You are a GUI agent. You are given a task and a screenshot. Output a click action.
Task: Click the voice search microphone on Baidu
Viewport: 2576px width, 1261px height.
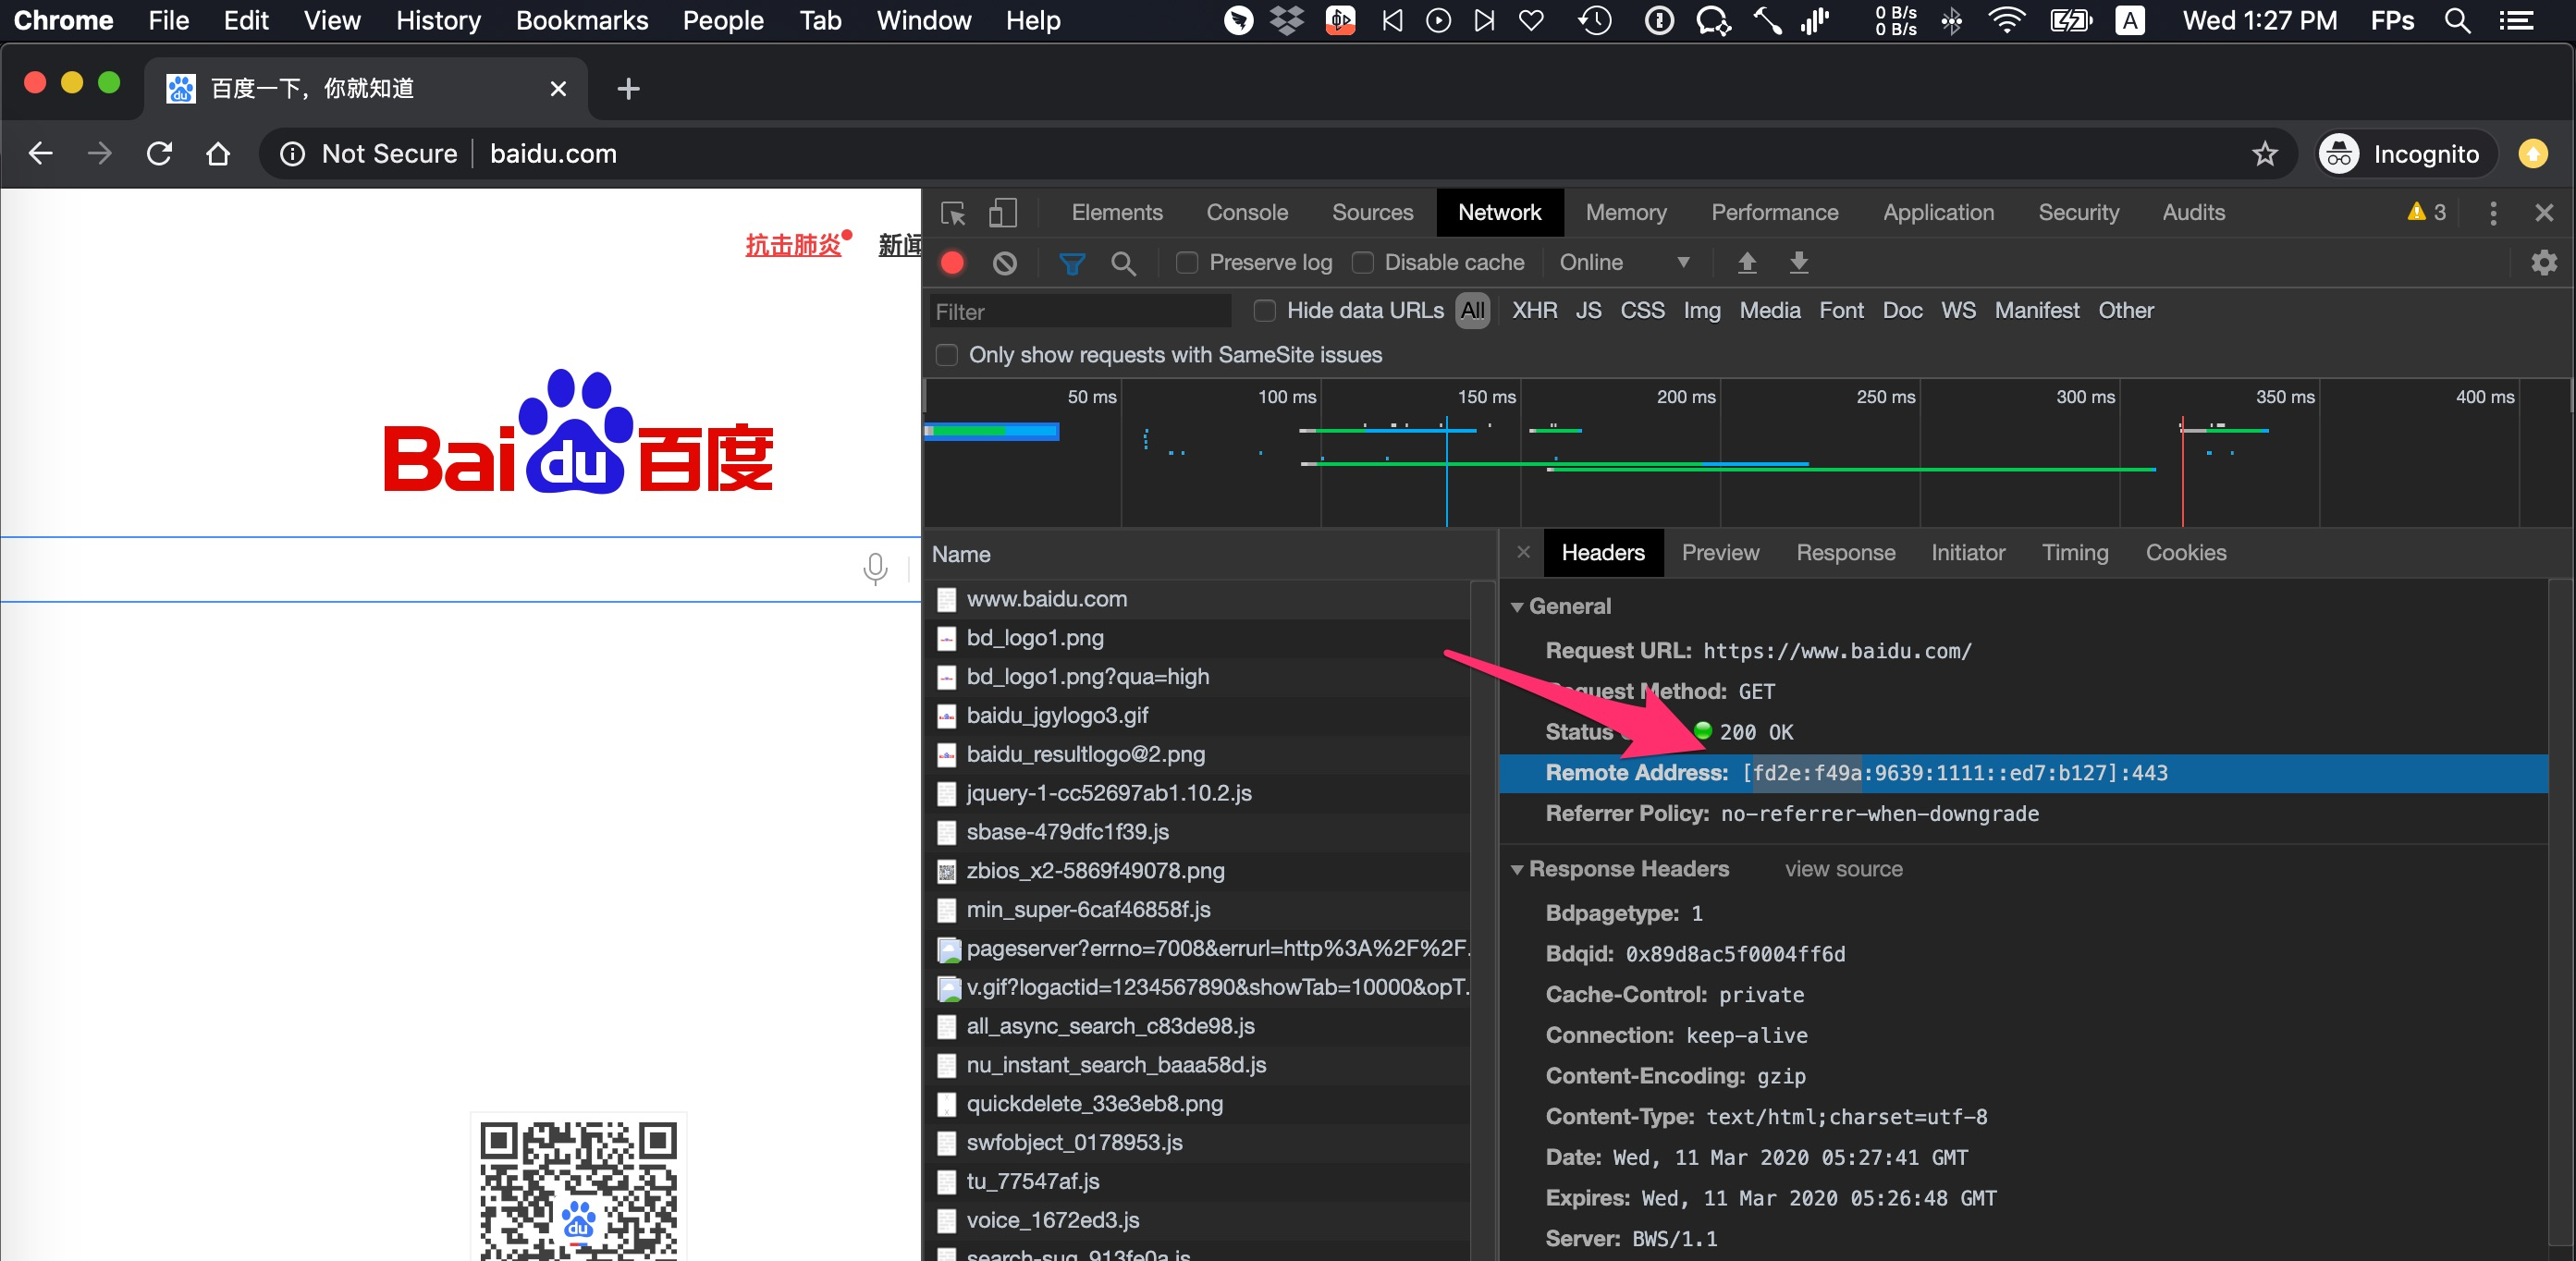point(875,568)
